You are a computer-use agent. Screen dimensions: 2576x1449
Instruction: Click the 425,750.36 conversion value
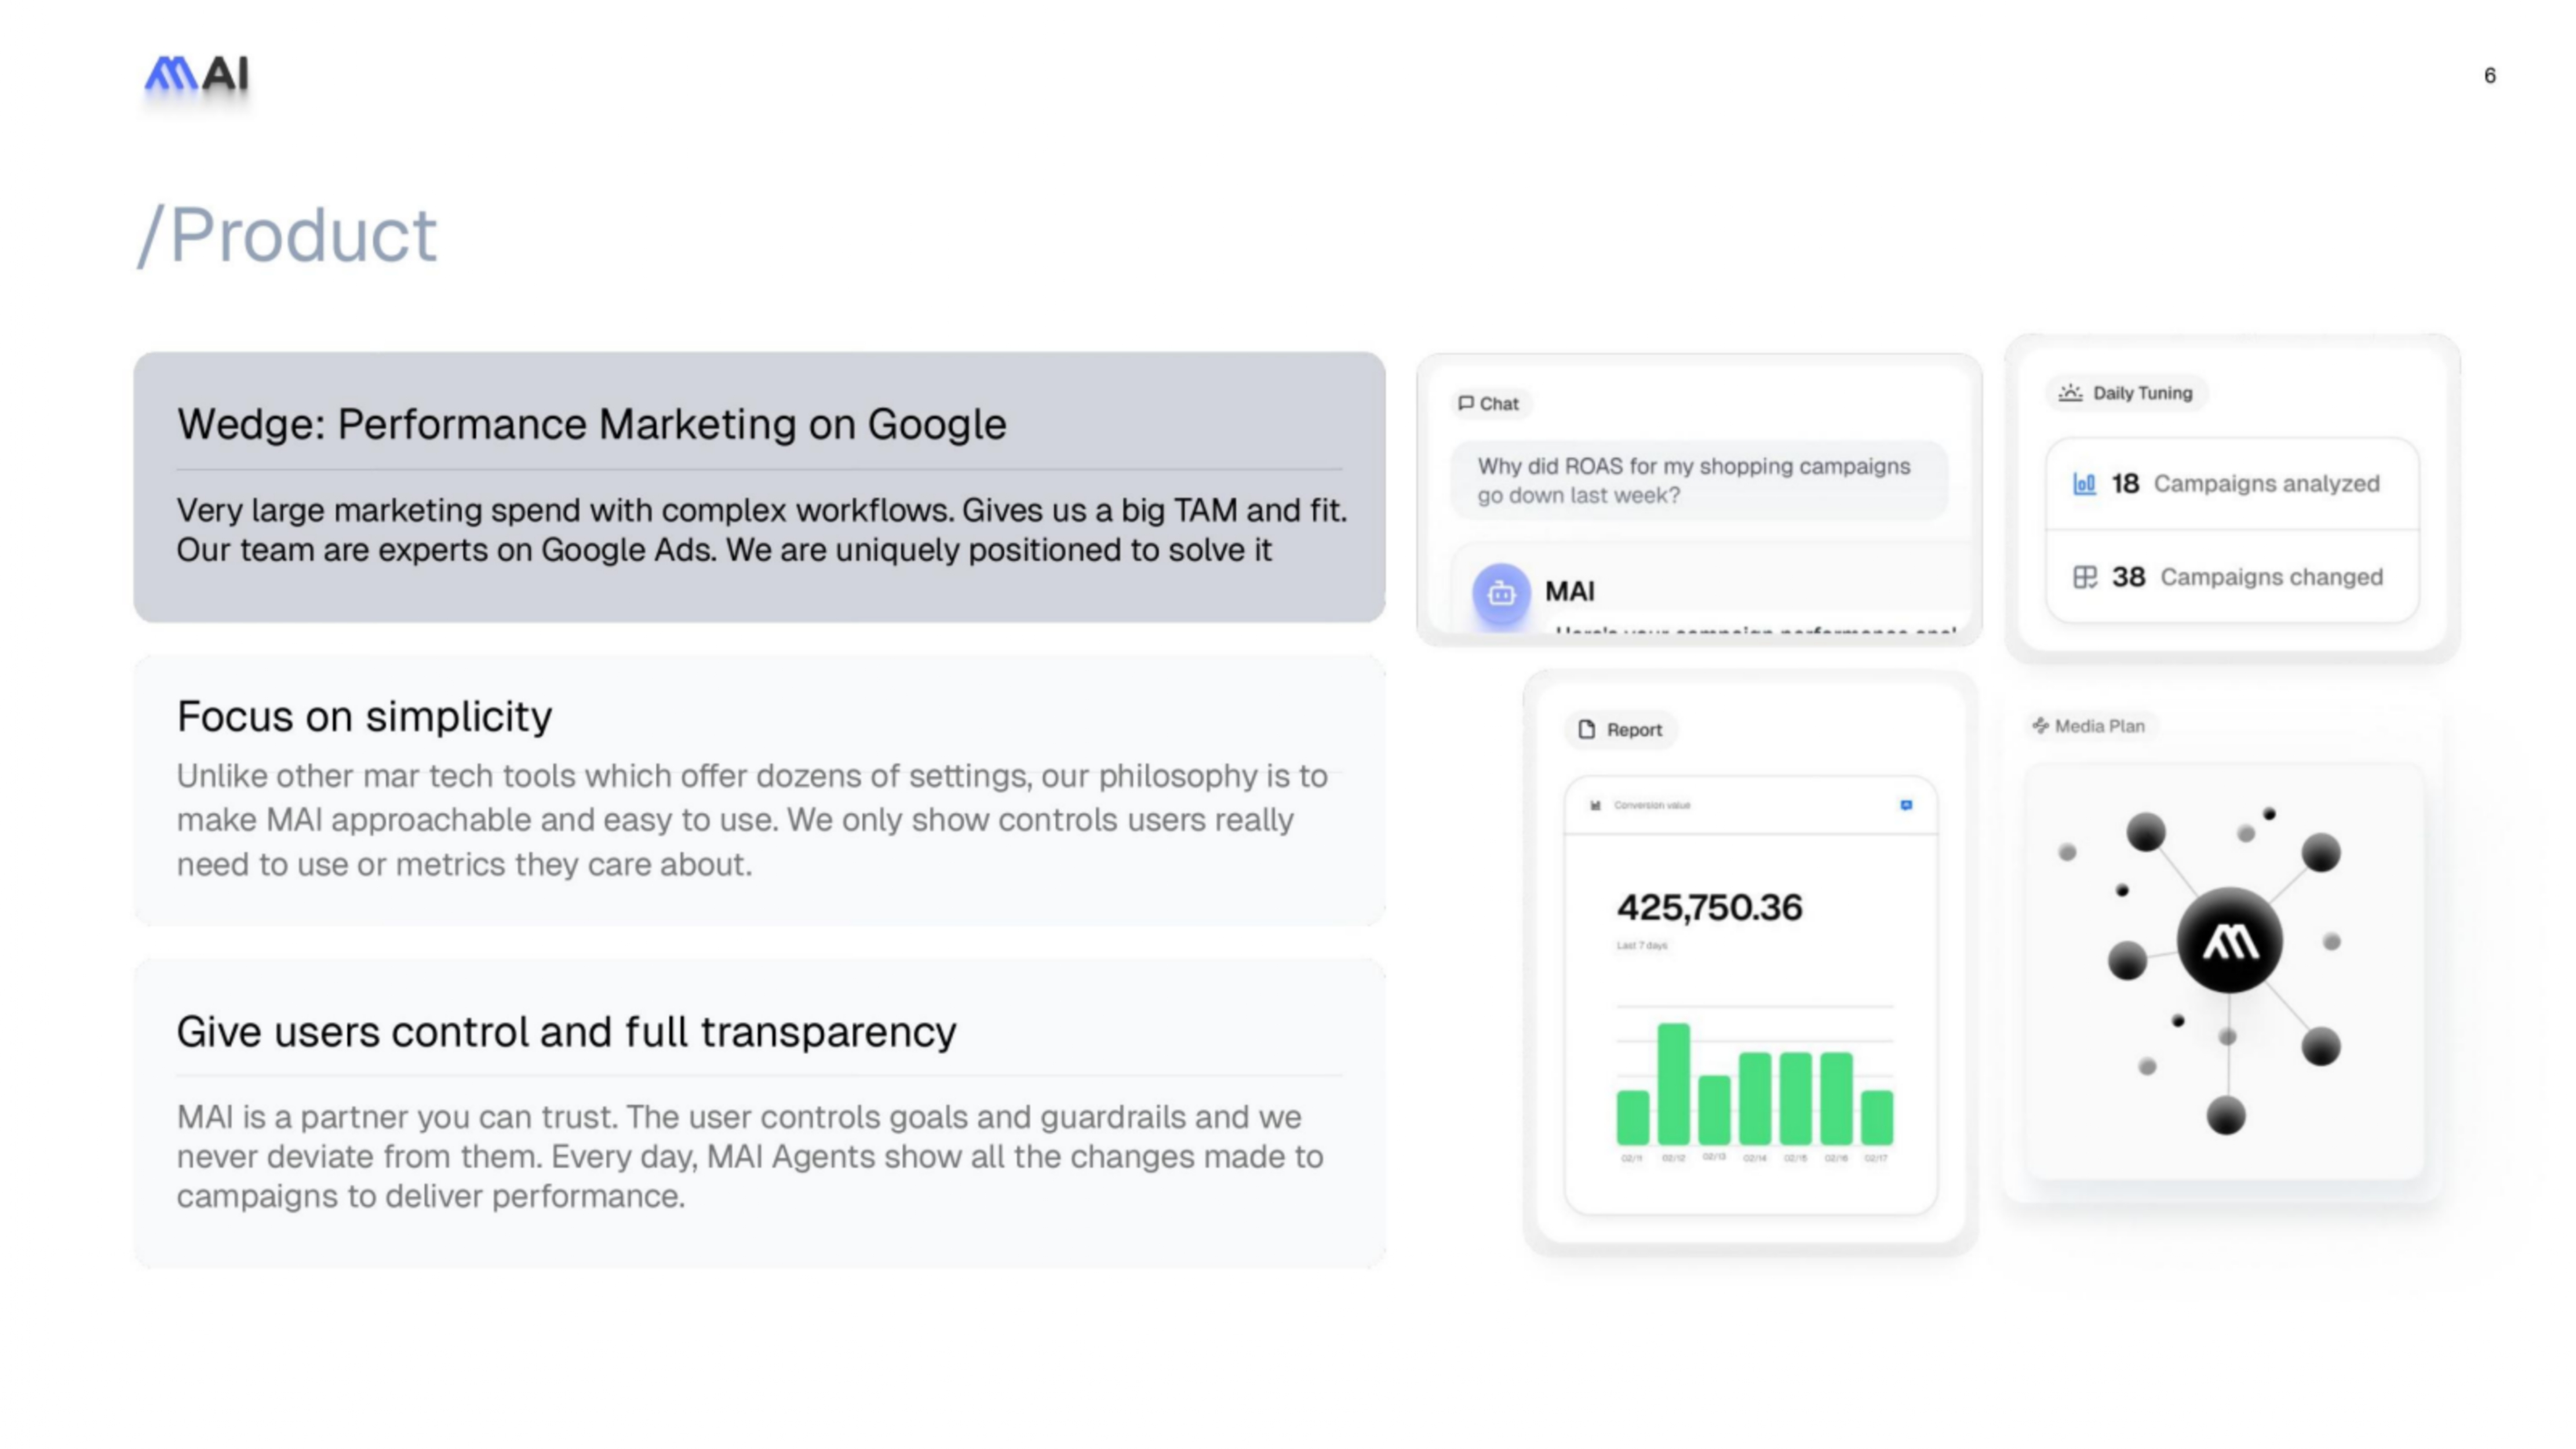[1709, 908]
